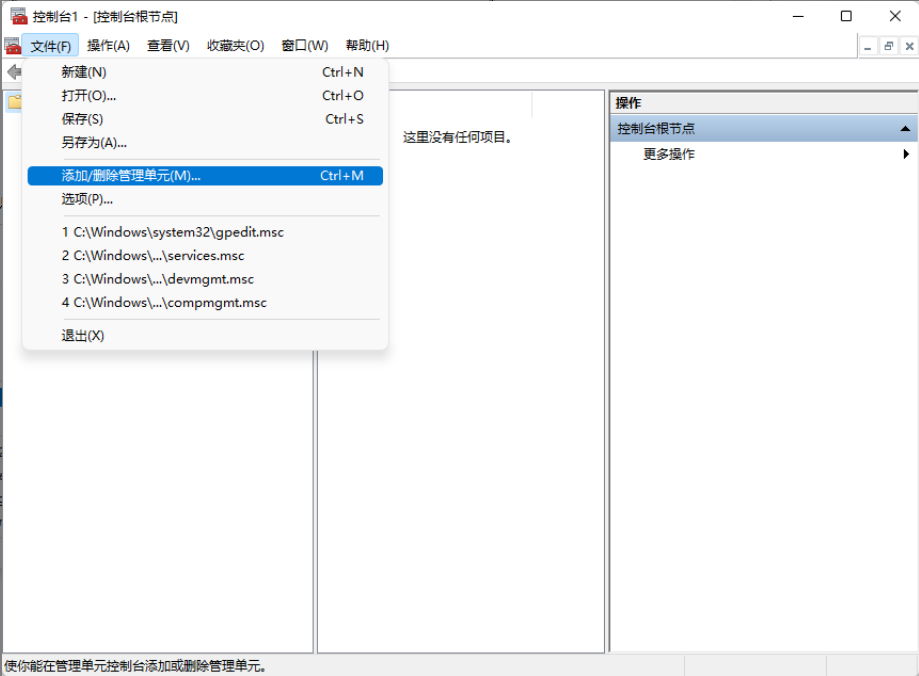919x676 pixels.
Task: Open recent file devmgmt.msc
Action: pyautogui.click(x=205, y=279)
